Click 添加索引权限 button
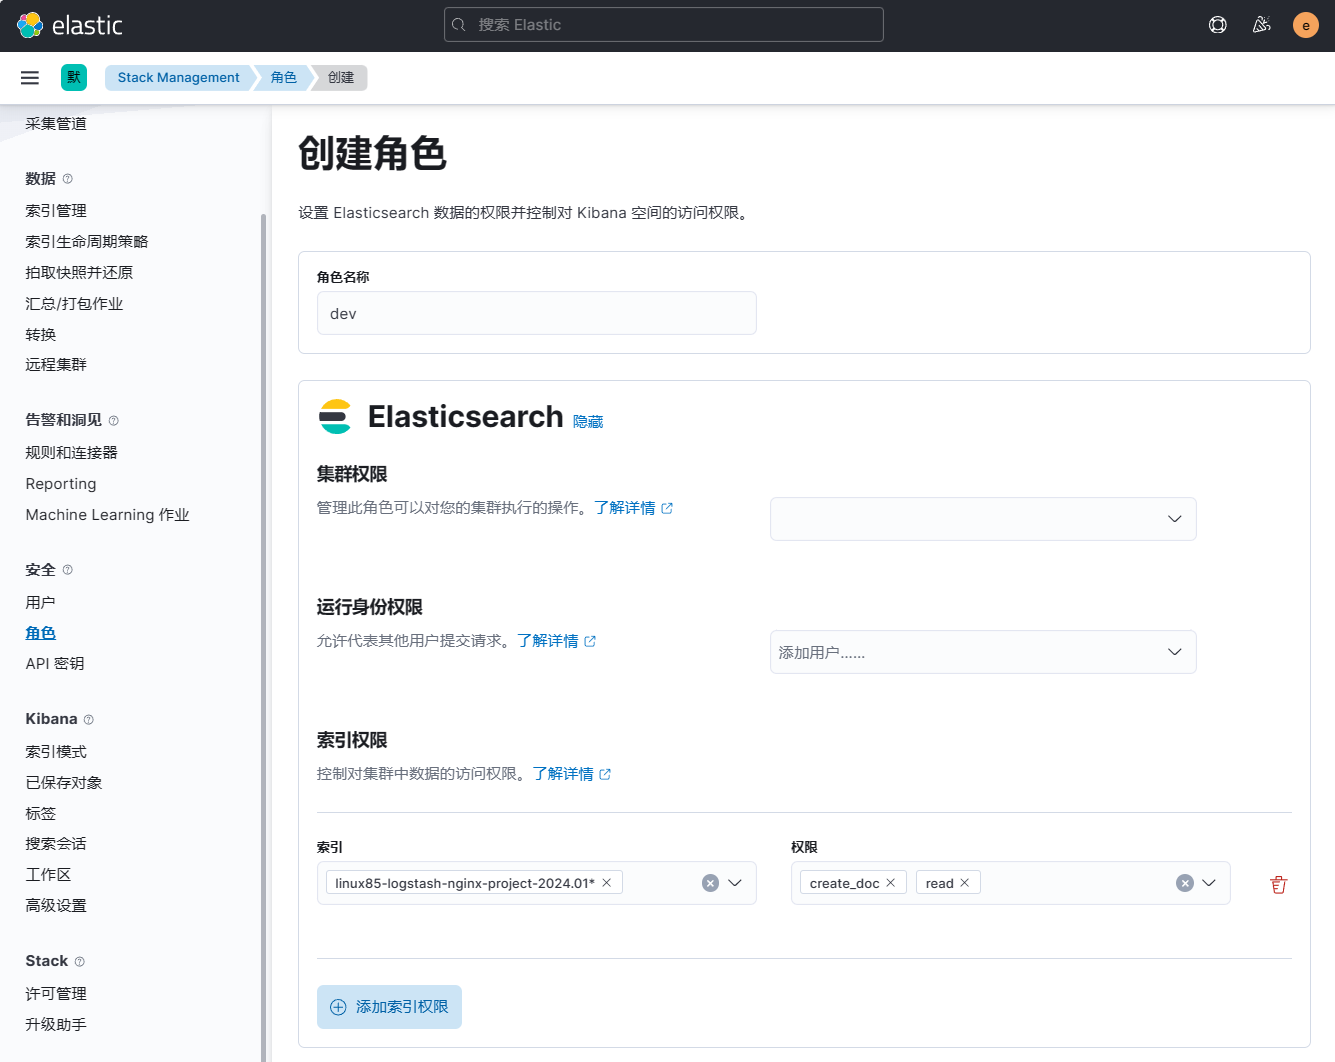Viewport: 1335px width, 1062px height. click(389, 1007)
